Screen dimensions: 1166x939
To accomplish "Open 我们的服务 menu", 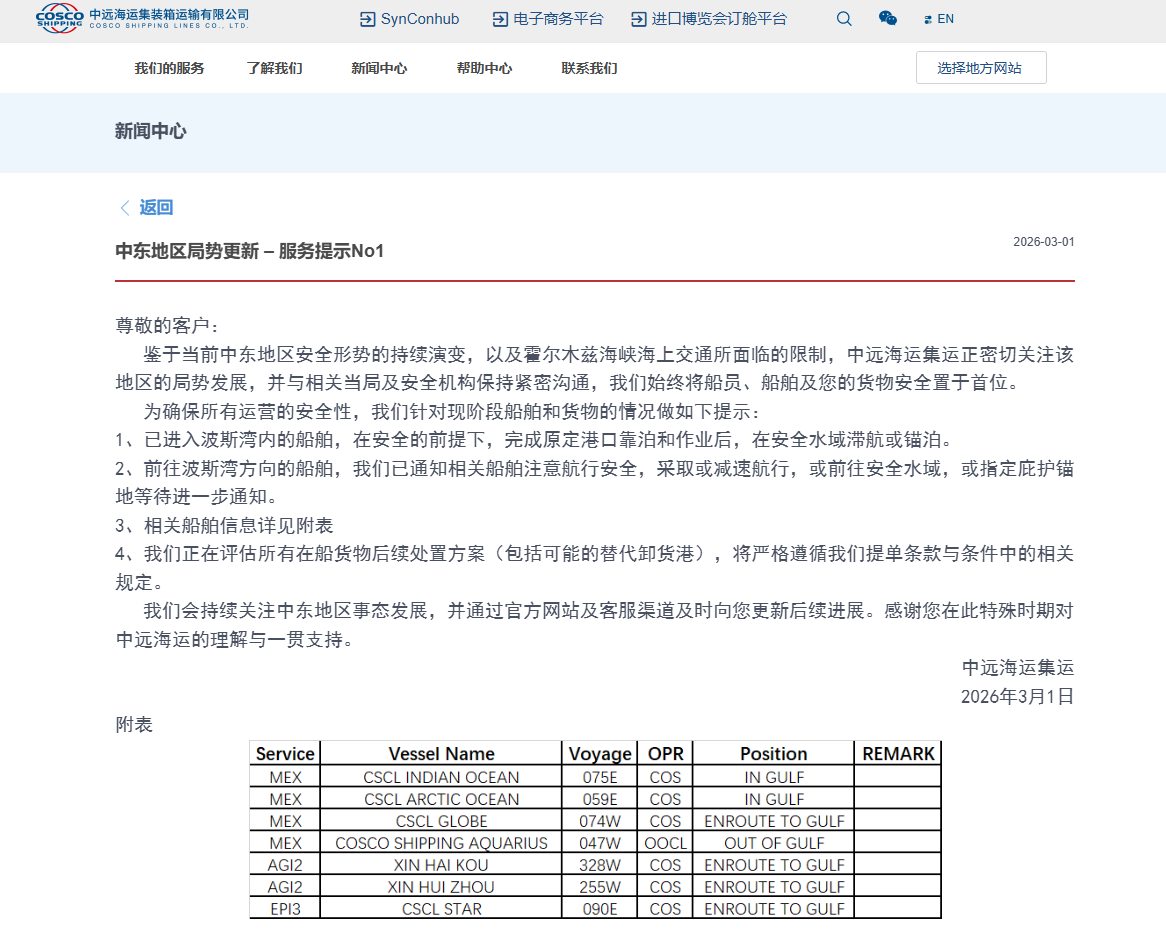I will pos(169,68).
